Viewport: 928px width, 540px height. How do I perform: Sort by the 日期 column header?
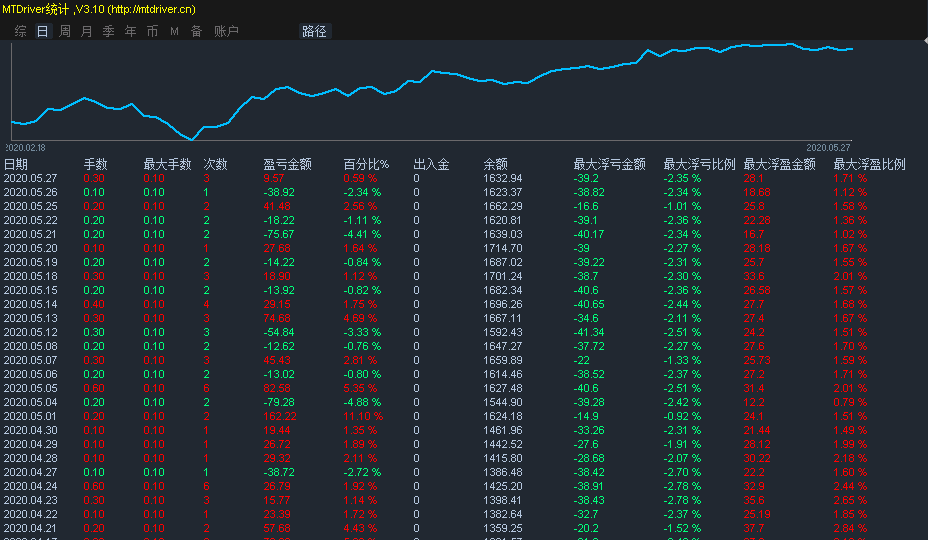pyautogui.click(x=16, y=164)
